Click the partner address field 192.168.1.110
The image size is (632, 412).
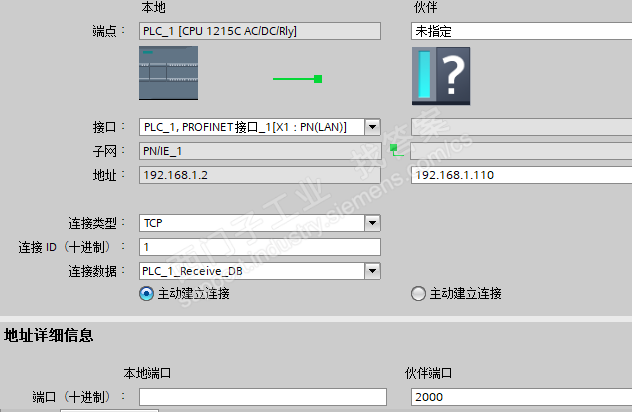[x=522, y=175]
